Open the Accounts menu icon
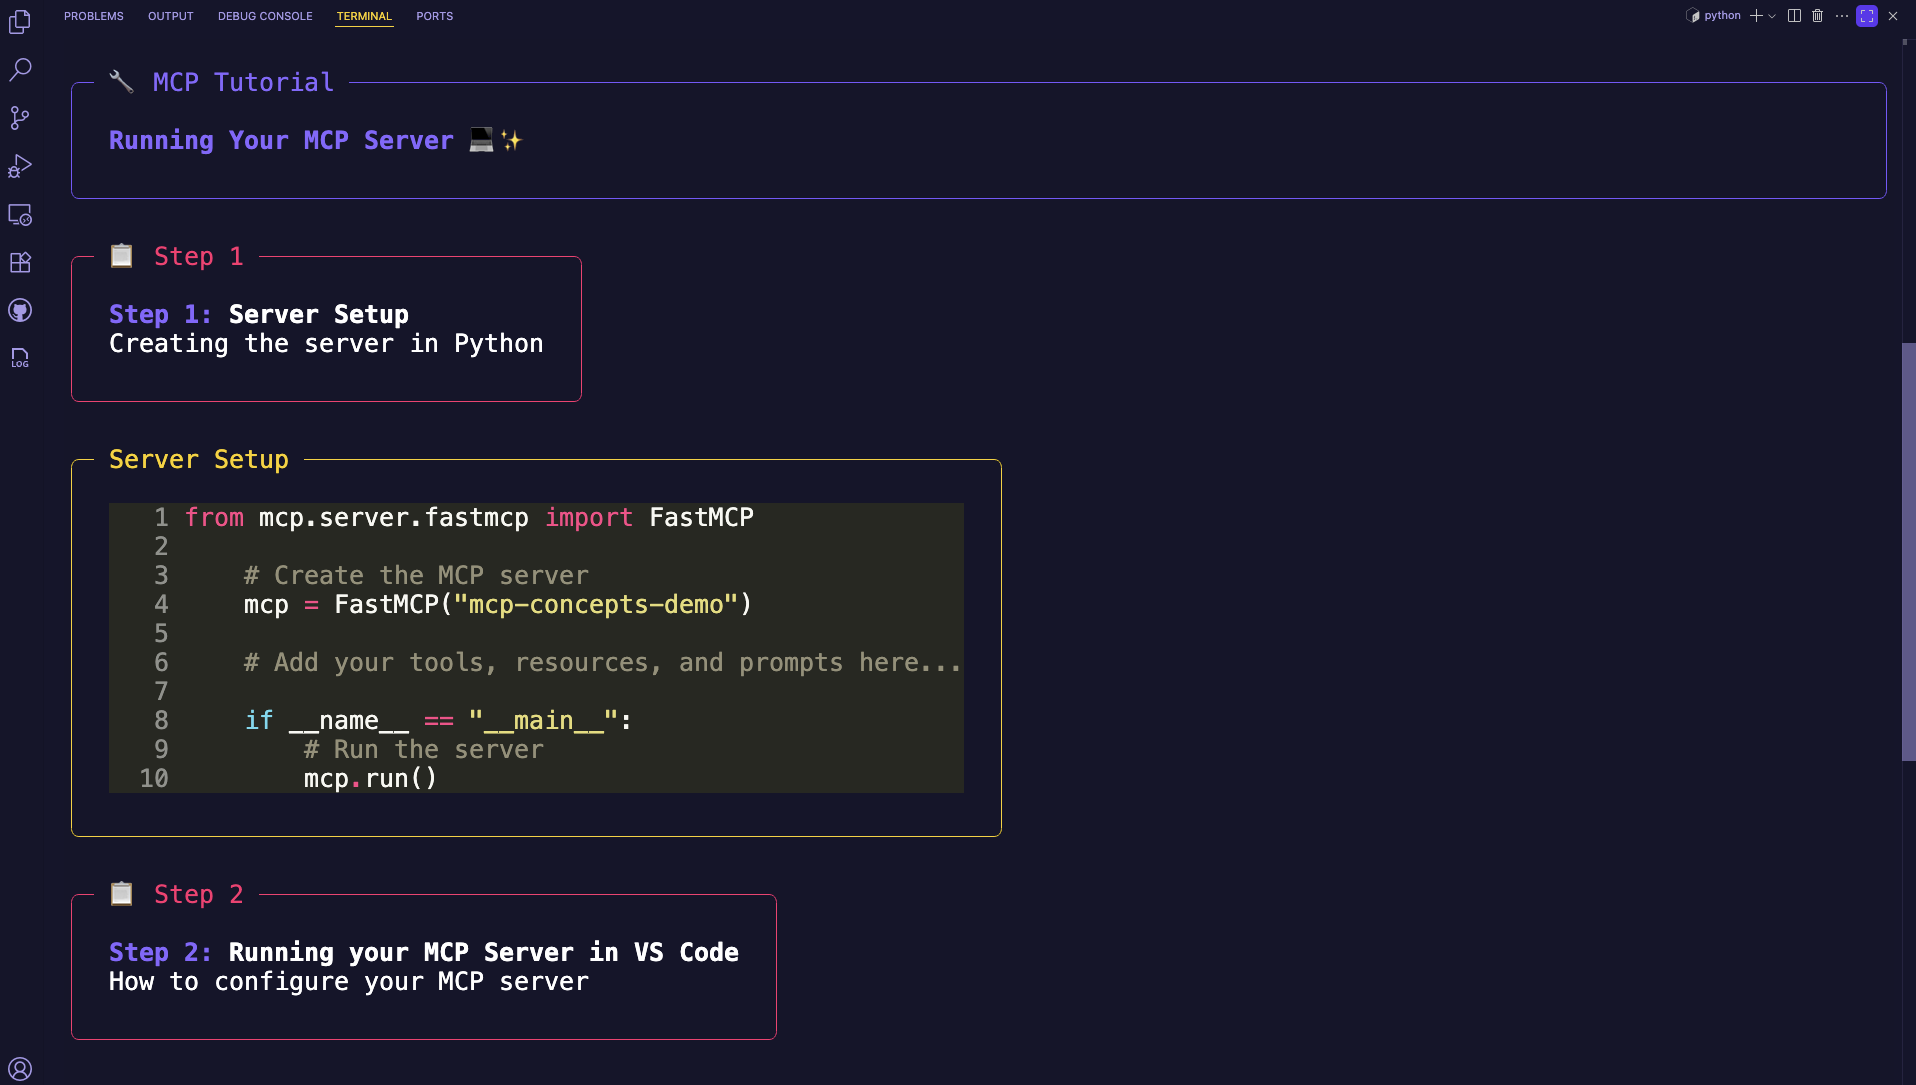The width and height of the screenshot is (1916, 1085). (20, 1069)
